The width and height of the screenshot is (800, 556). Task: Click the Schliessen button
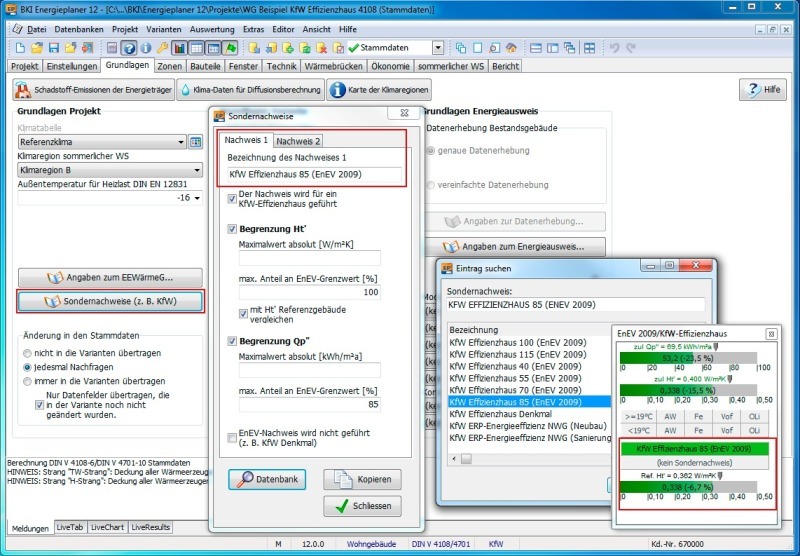362,506
